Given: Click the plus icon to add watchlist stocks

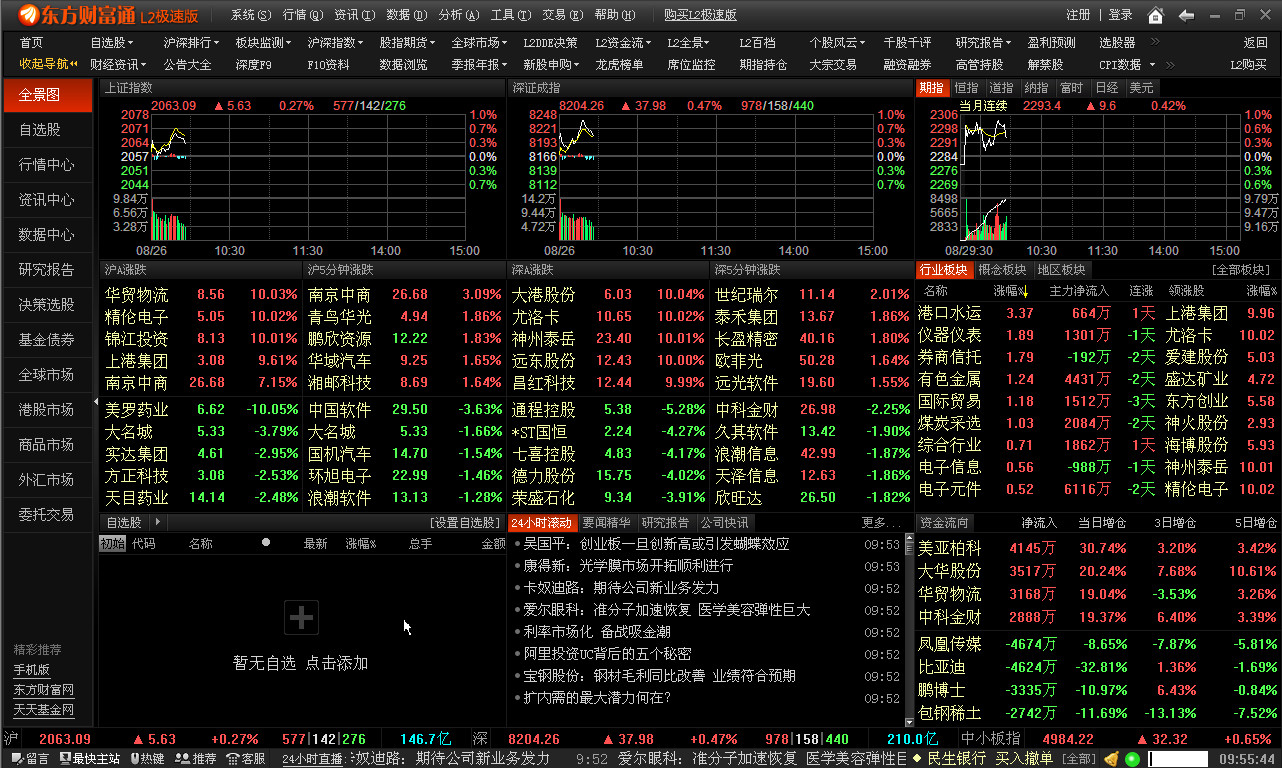Looking at the screenshot, I should pos(301,618).
